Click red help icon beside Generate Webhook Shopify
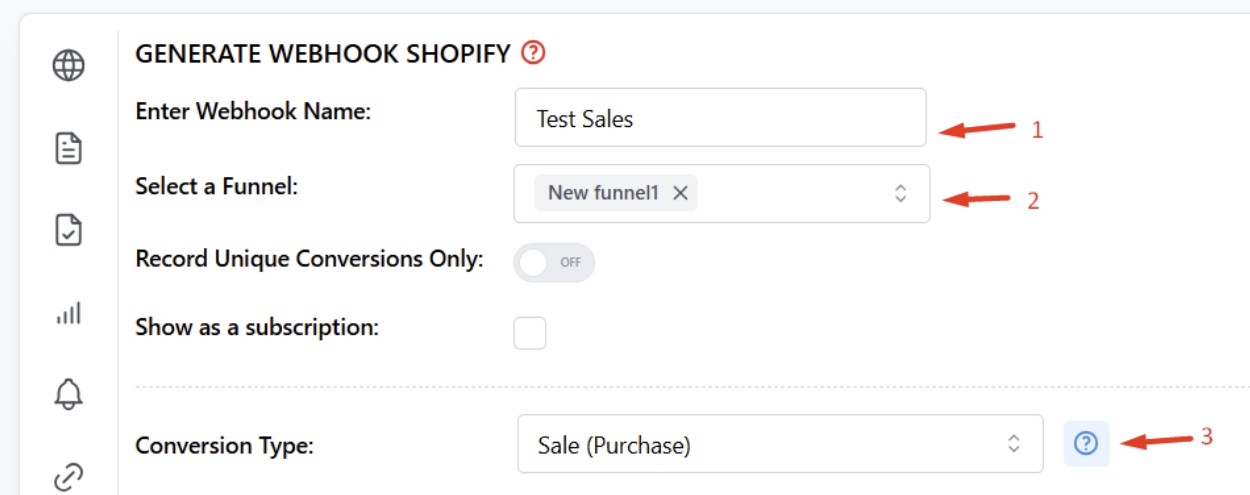This screenshot has width=1250, height=495. 534,53
